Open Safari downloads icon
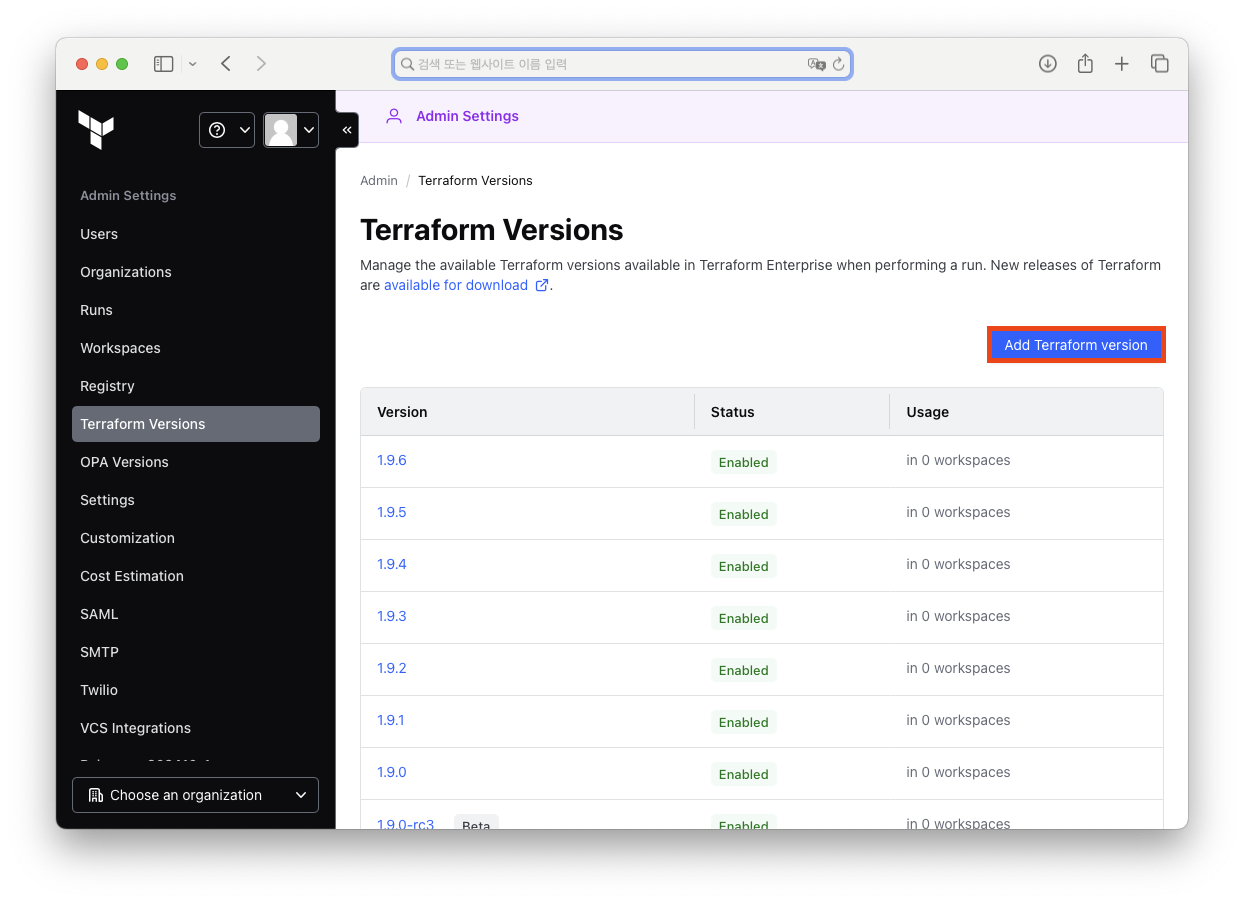Screen dimensions: 1244x903 coord(1048,64)
